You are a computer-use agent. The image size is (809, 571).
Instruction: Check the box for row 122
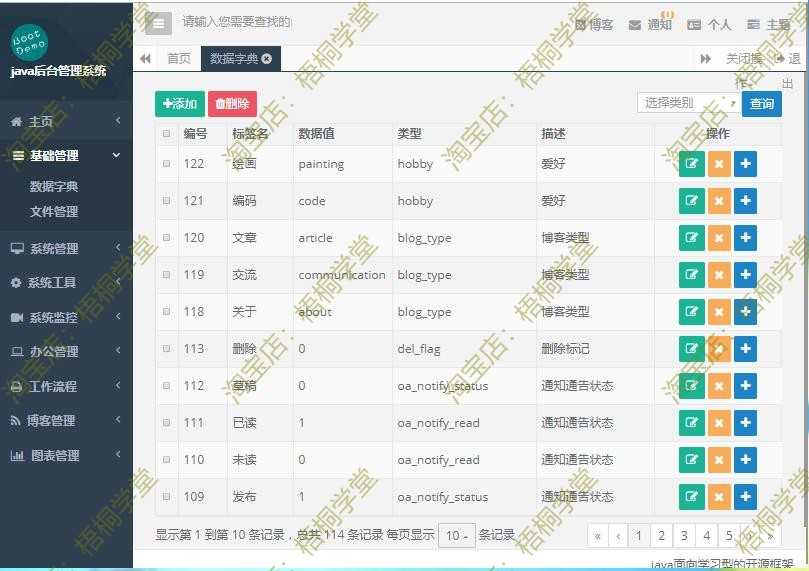(x=166, y=164)
